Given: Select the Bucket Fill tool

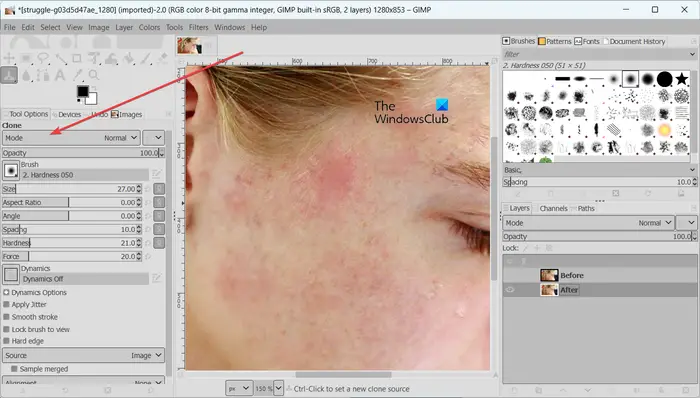Looking at the screenshot, I should click(x=129, y=58).
